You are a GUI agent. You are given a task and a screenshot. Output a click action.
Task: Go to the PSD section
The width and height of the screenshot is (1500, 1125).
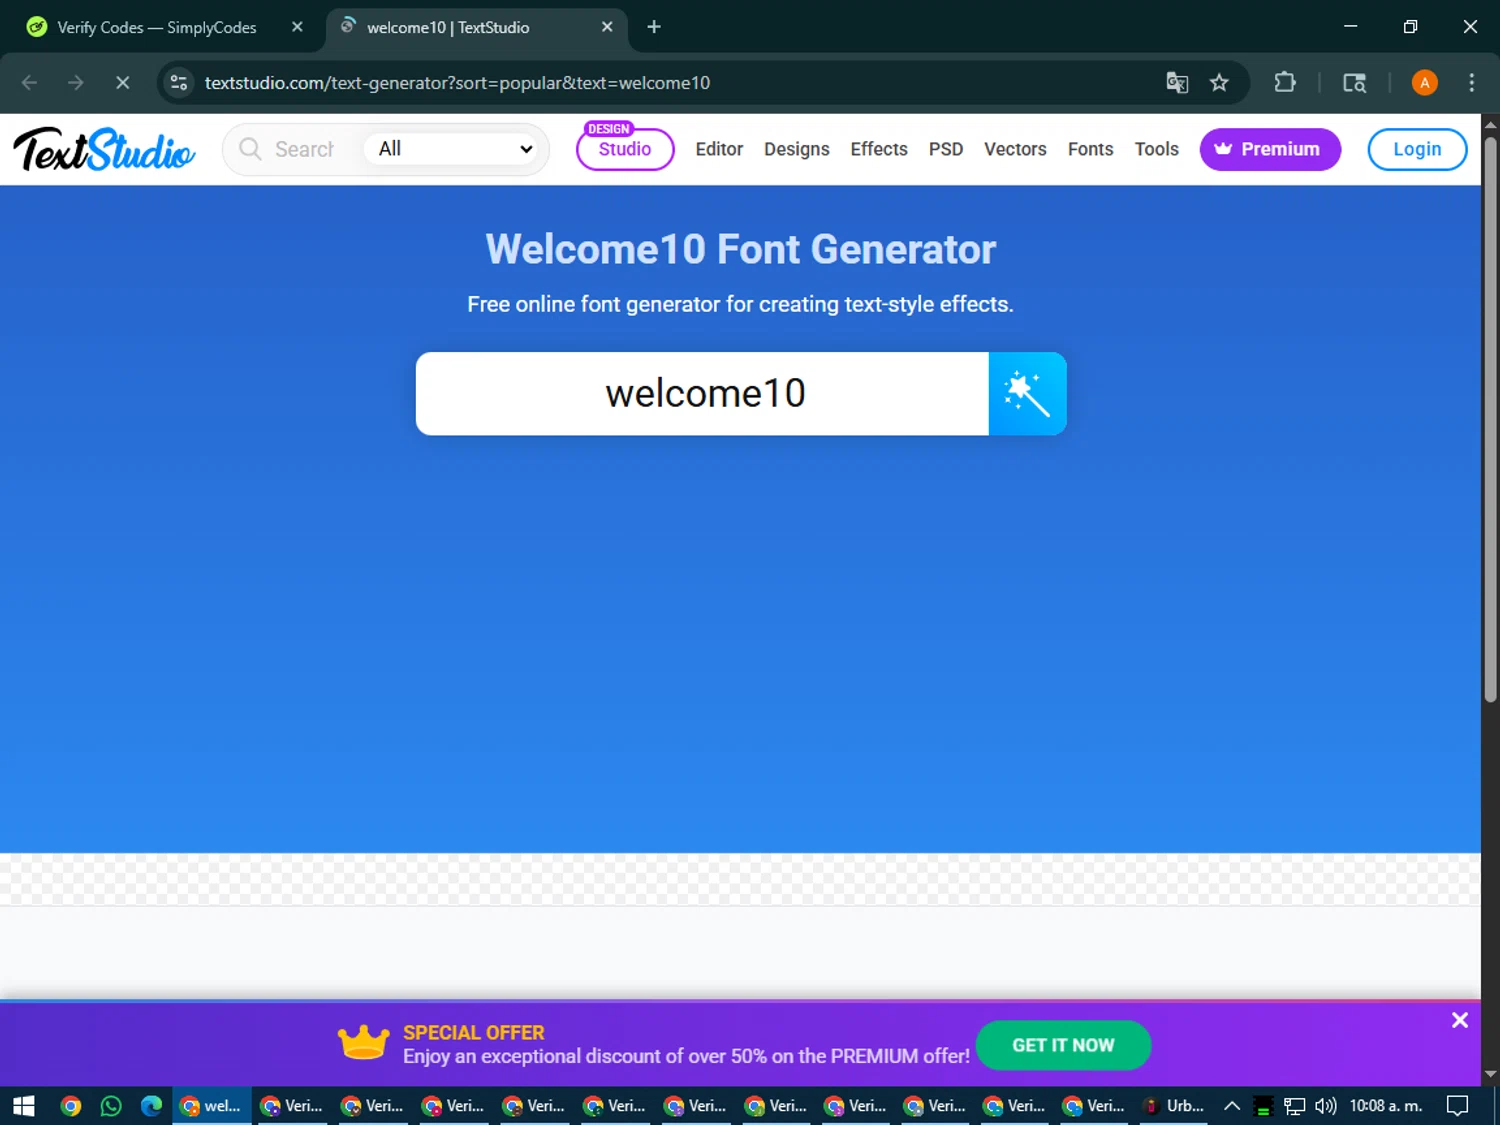pos(946,149)
